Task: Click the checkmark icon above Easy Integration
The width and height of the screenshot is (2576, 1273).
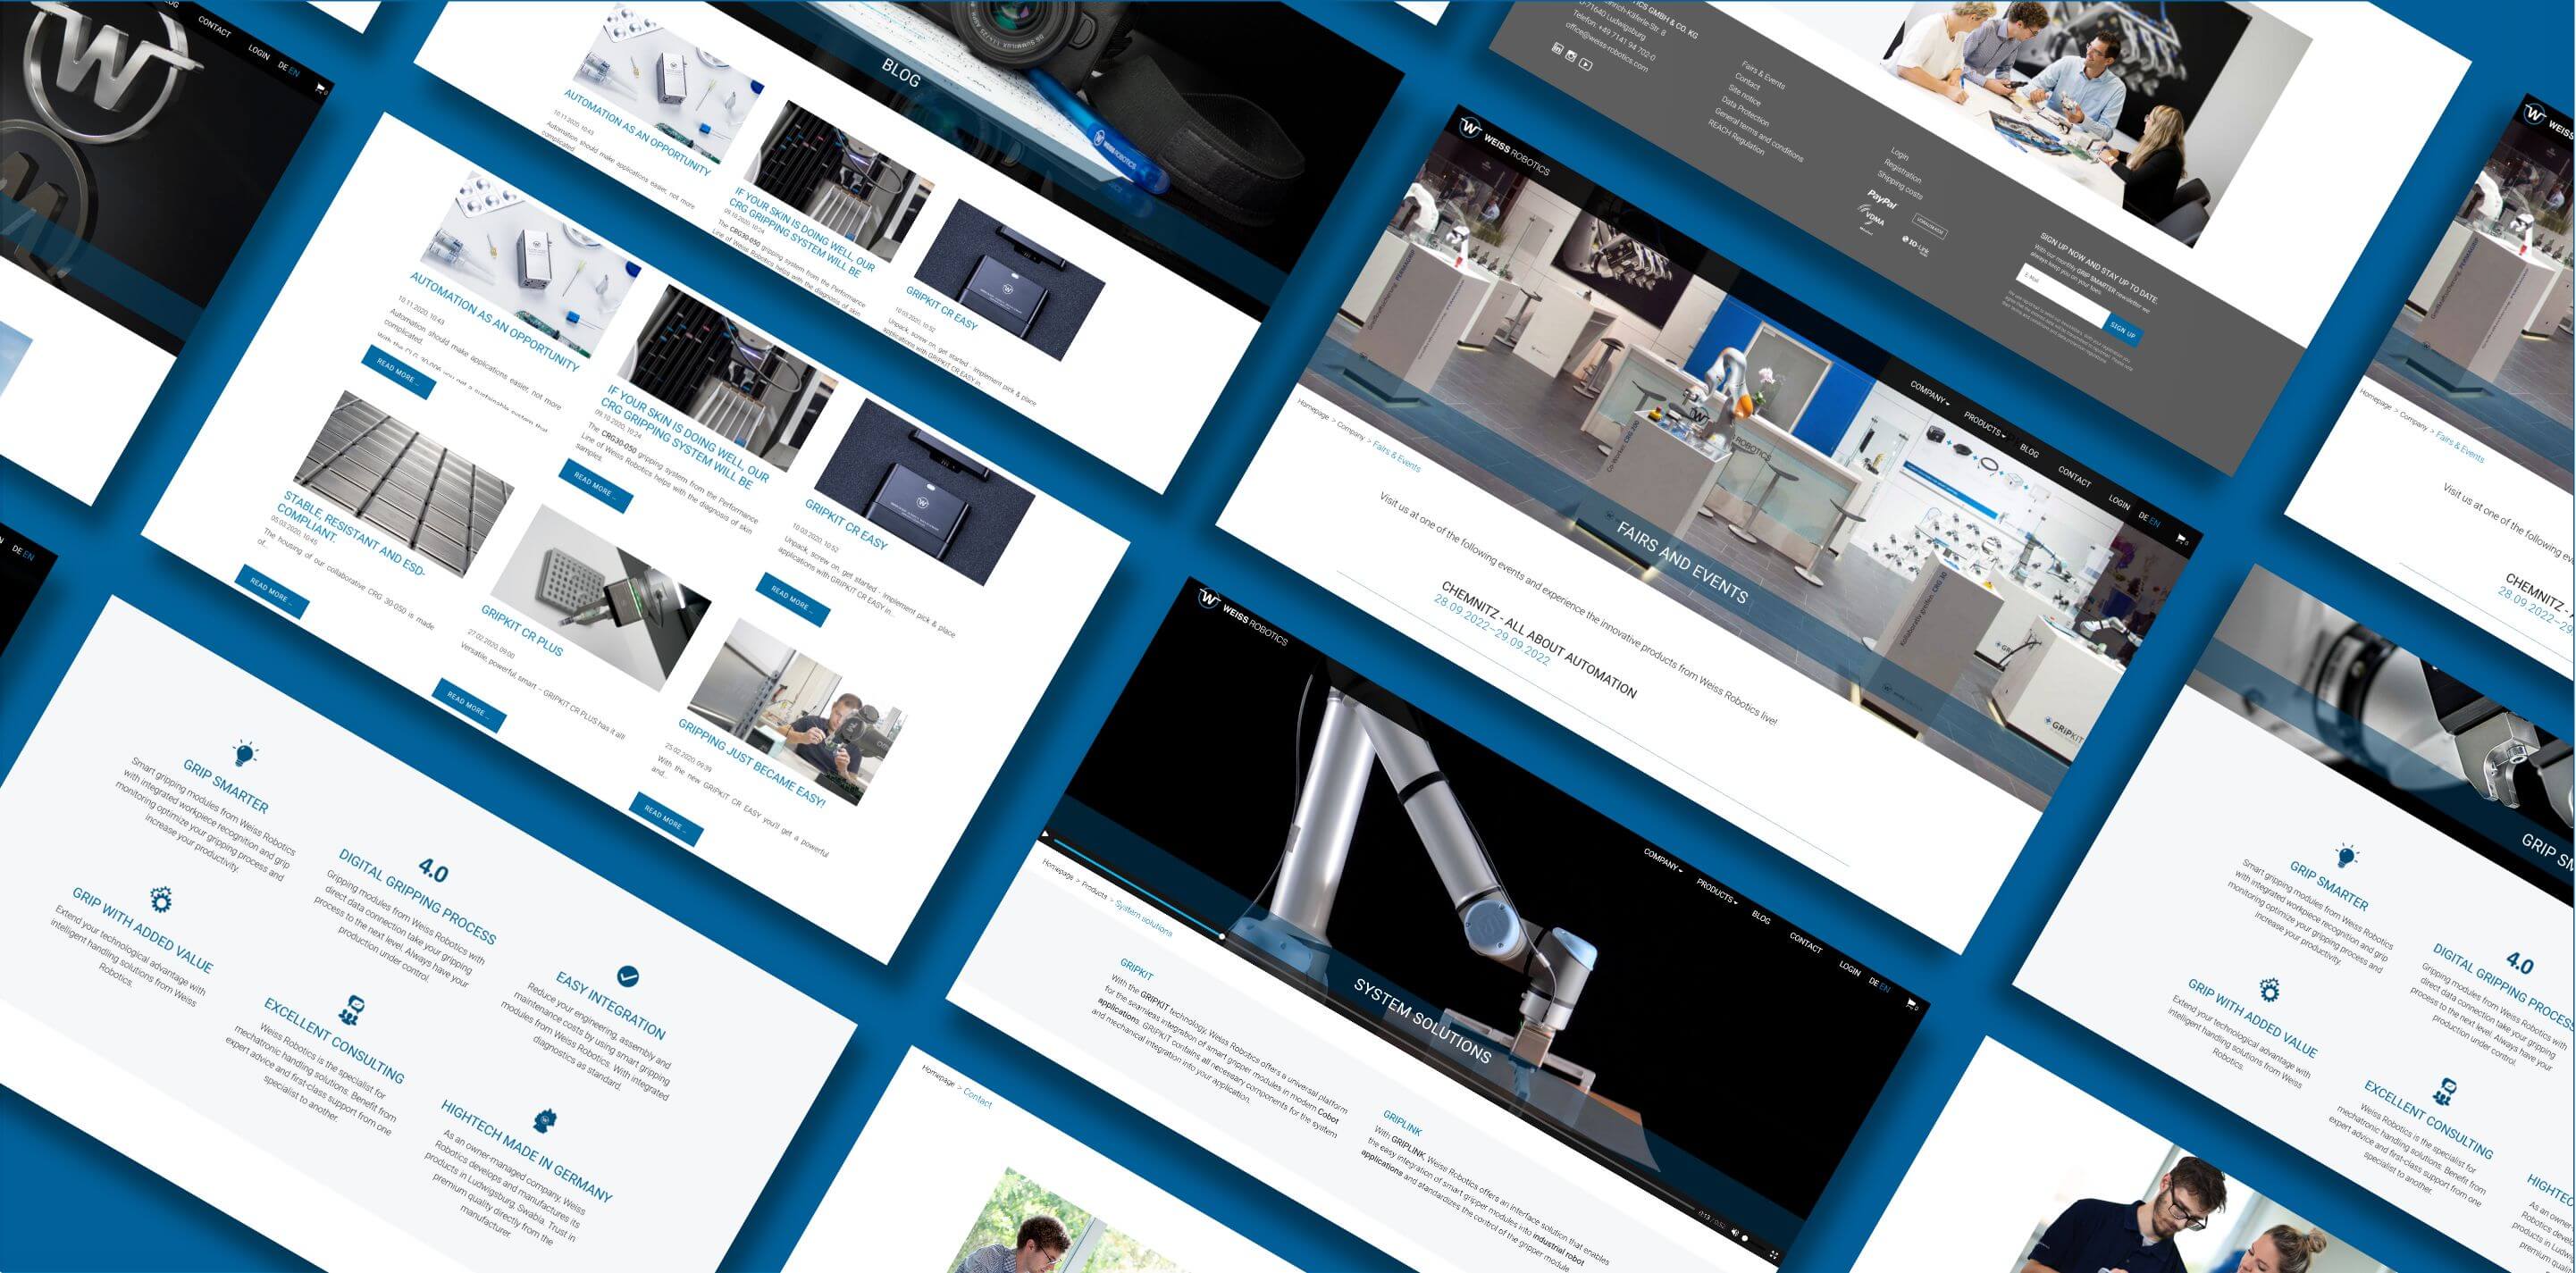Action: pos(627,975)
